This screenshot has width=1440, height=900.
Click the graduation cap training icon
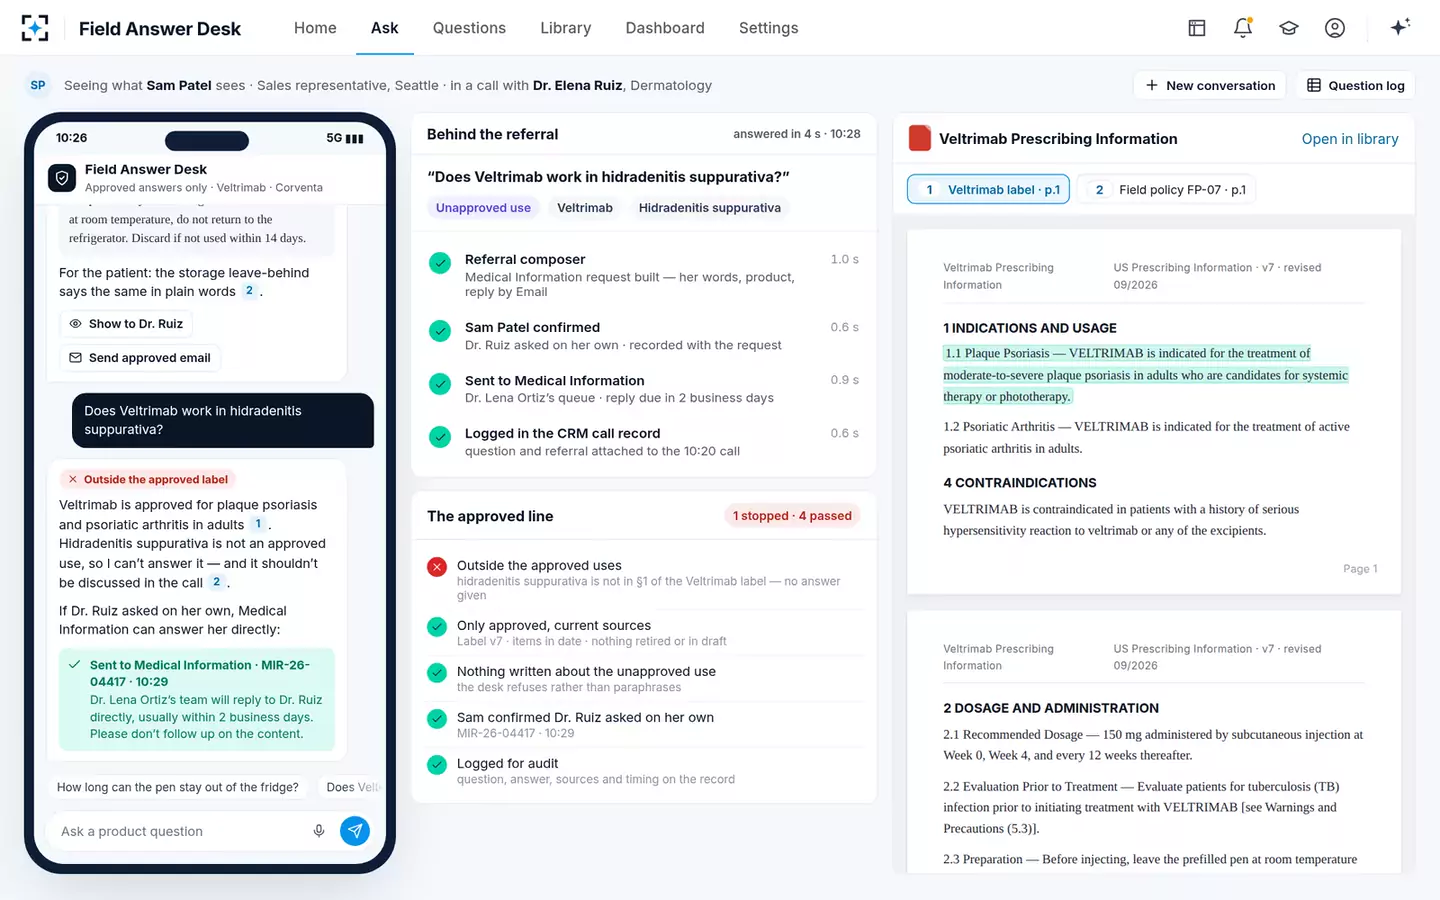click(1289, 28)
